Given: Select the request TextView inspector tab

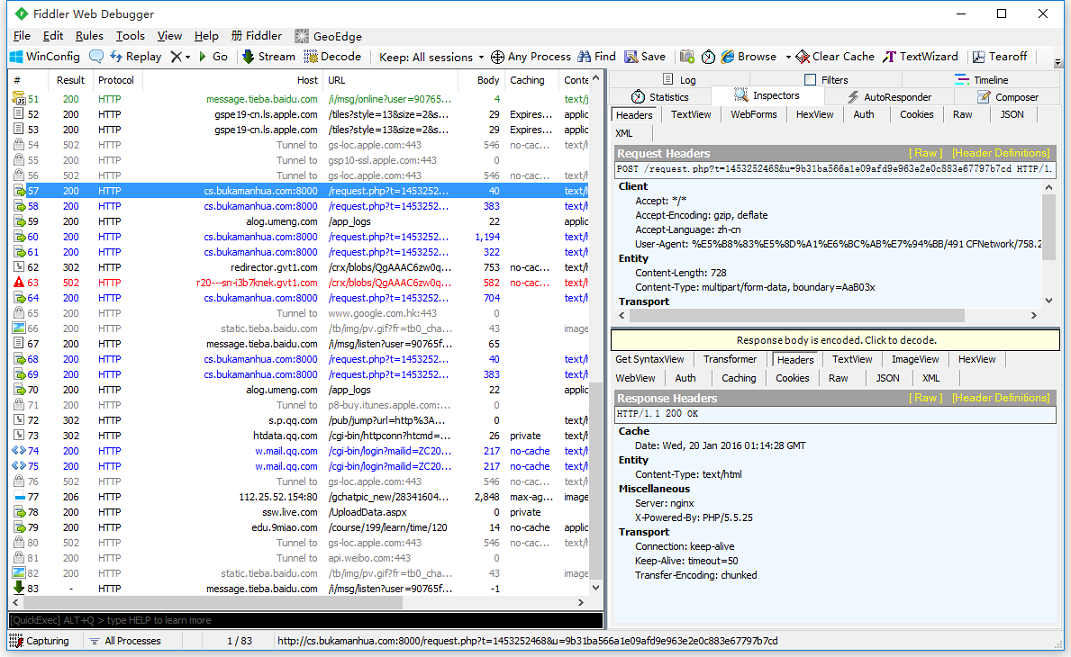Looking at the screenshot, I should [691, 115].
